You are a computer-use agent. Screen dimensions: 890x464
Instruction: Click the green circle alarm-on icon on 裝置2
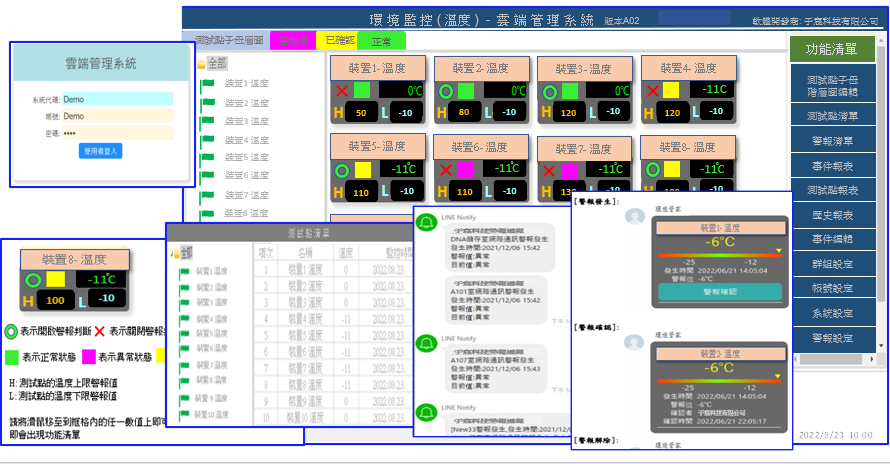(x=445, y=91)
